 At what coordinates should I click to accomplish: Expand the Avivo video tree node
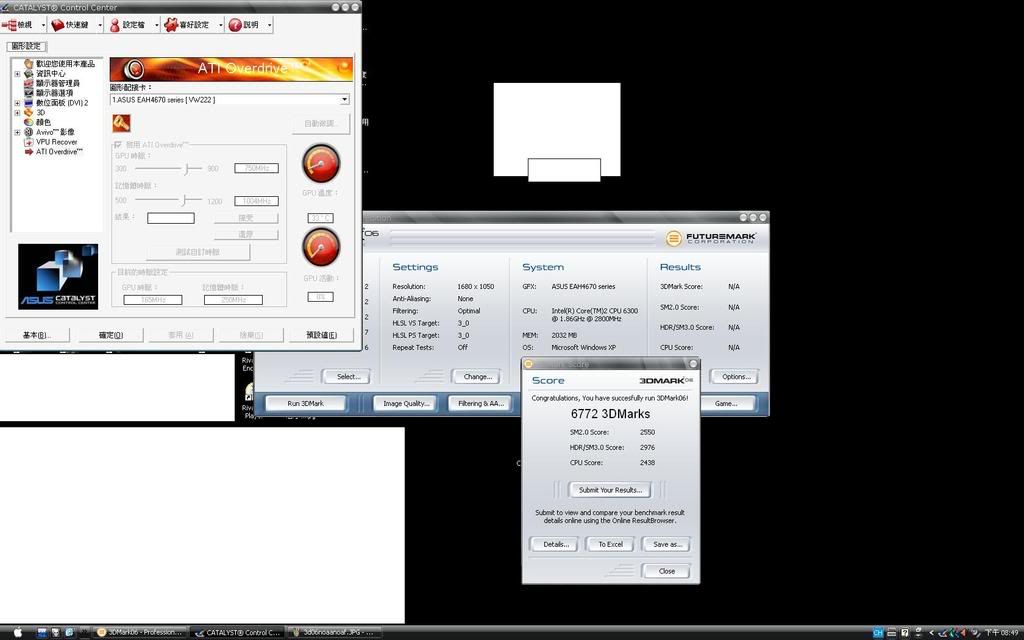[x=17, y=132]
